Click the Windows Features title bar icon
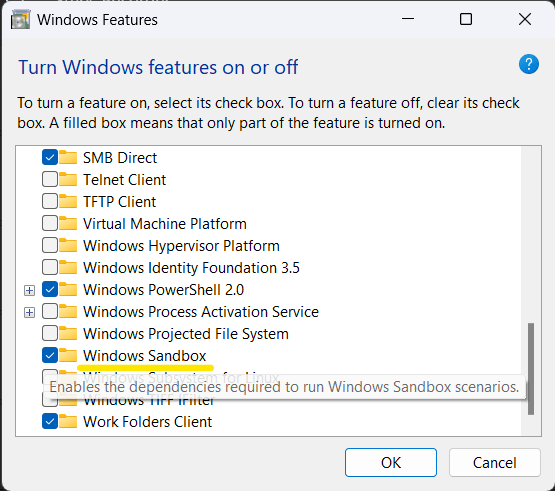Screen dimensions: 555x491 (21, 19)
